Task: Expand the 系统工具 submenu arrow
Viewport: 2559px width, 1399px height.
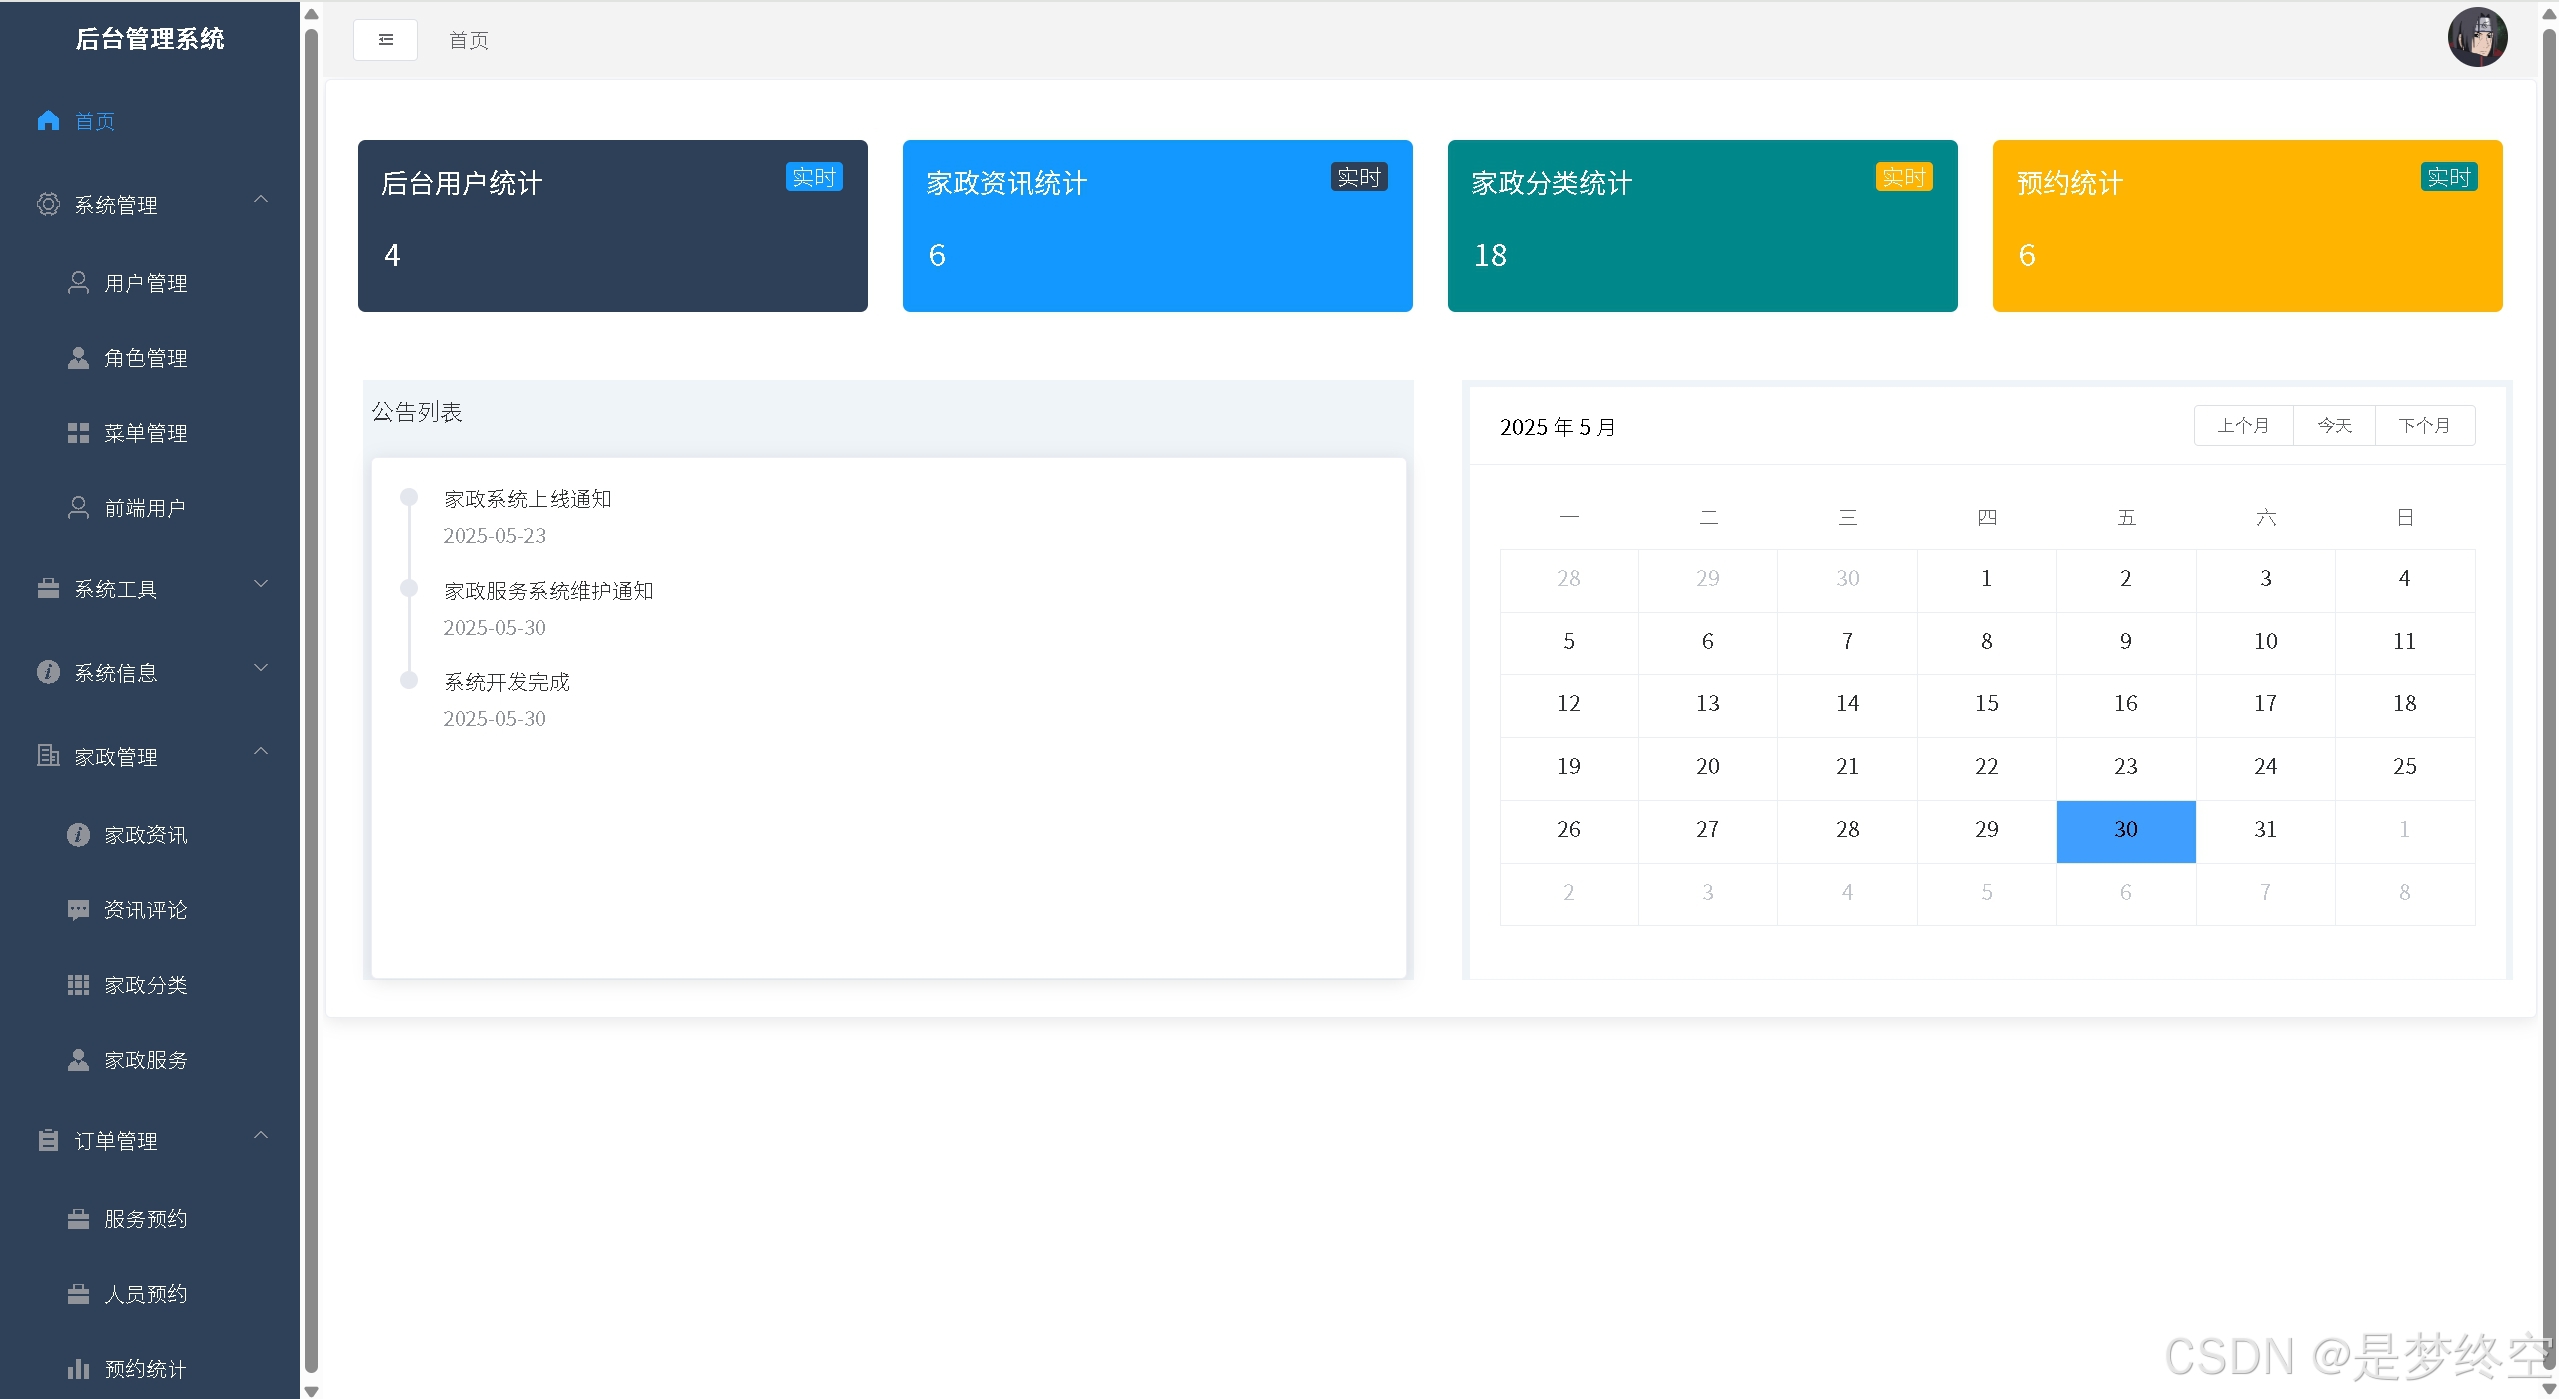Action: 261,584
